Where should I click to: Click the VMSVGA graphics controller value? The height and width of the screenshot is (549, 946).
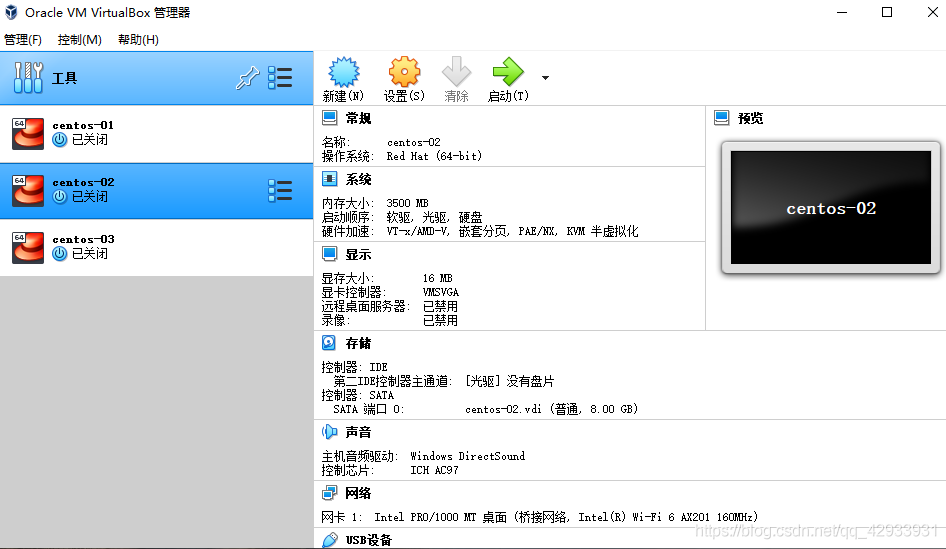[x=440, y=292]
